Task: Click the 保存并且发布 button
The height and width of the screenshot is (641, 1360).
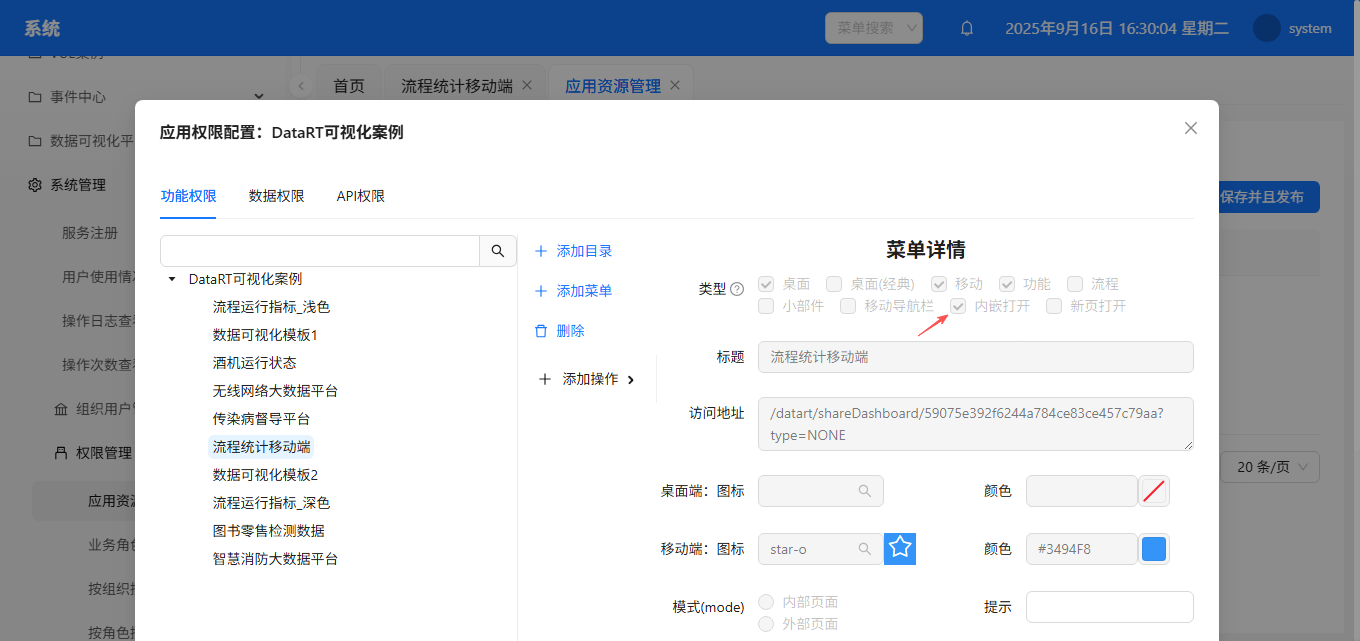Action: click(1262, 197)
